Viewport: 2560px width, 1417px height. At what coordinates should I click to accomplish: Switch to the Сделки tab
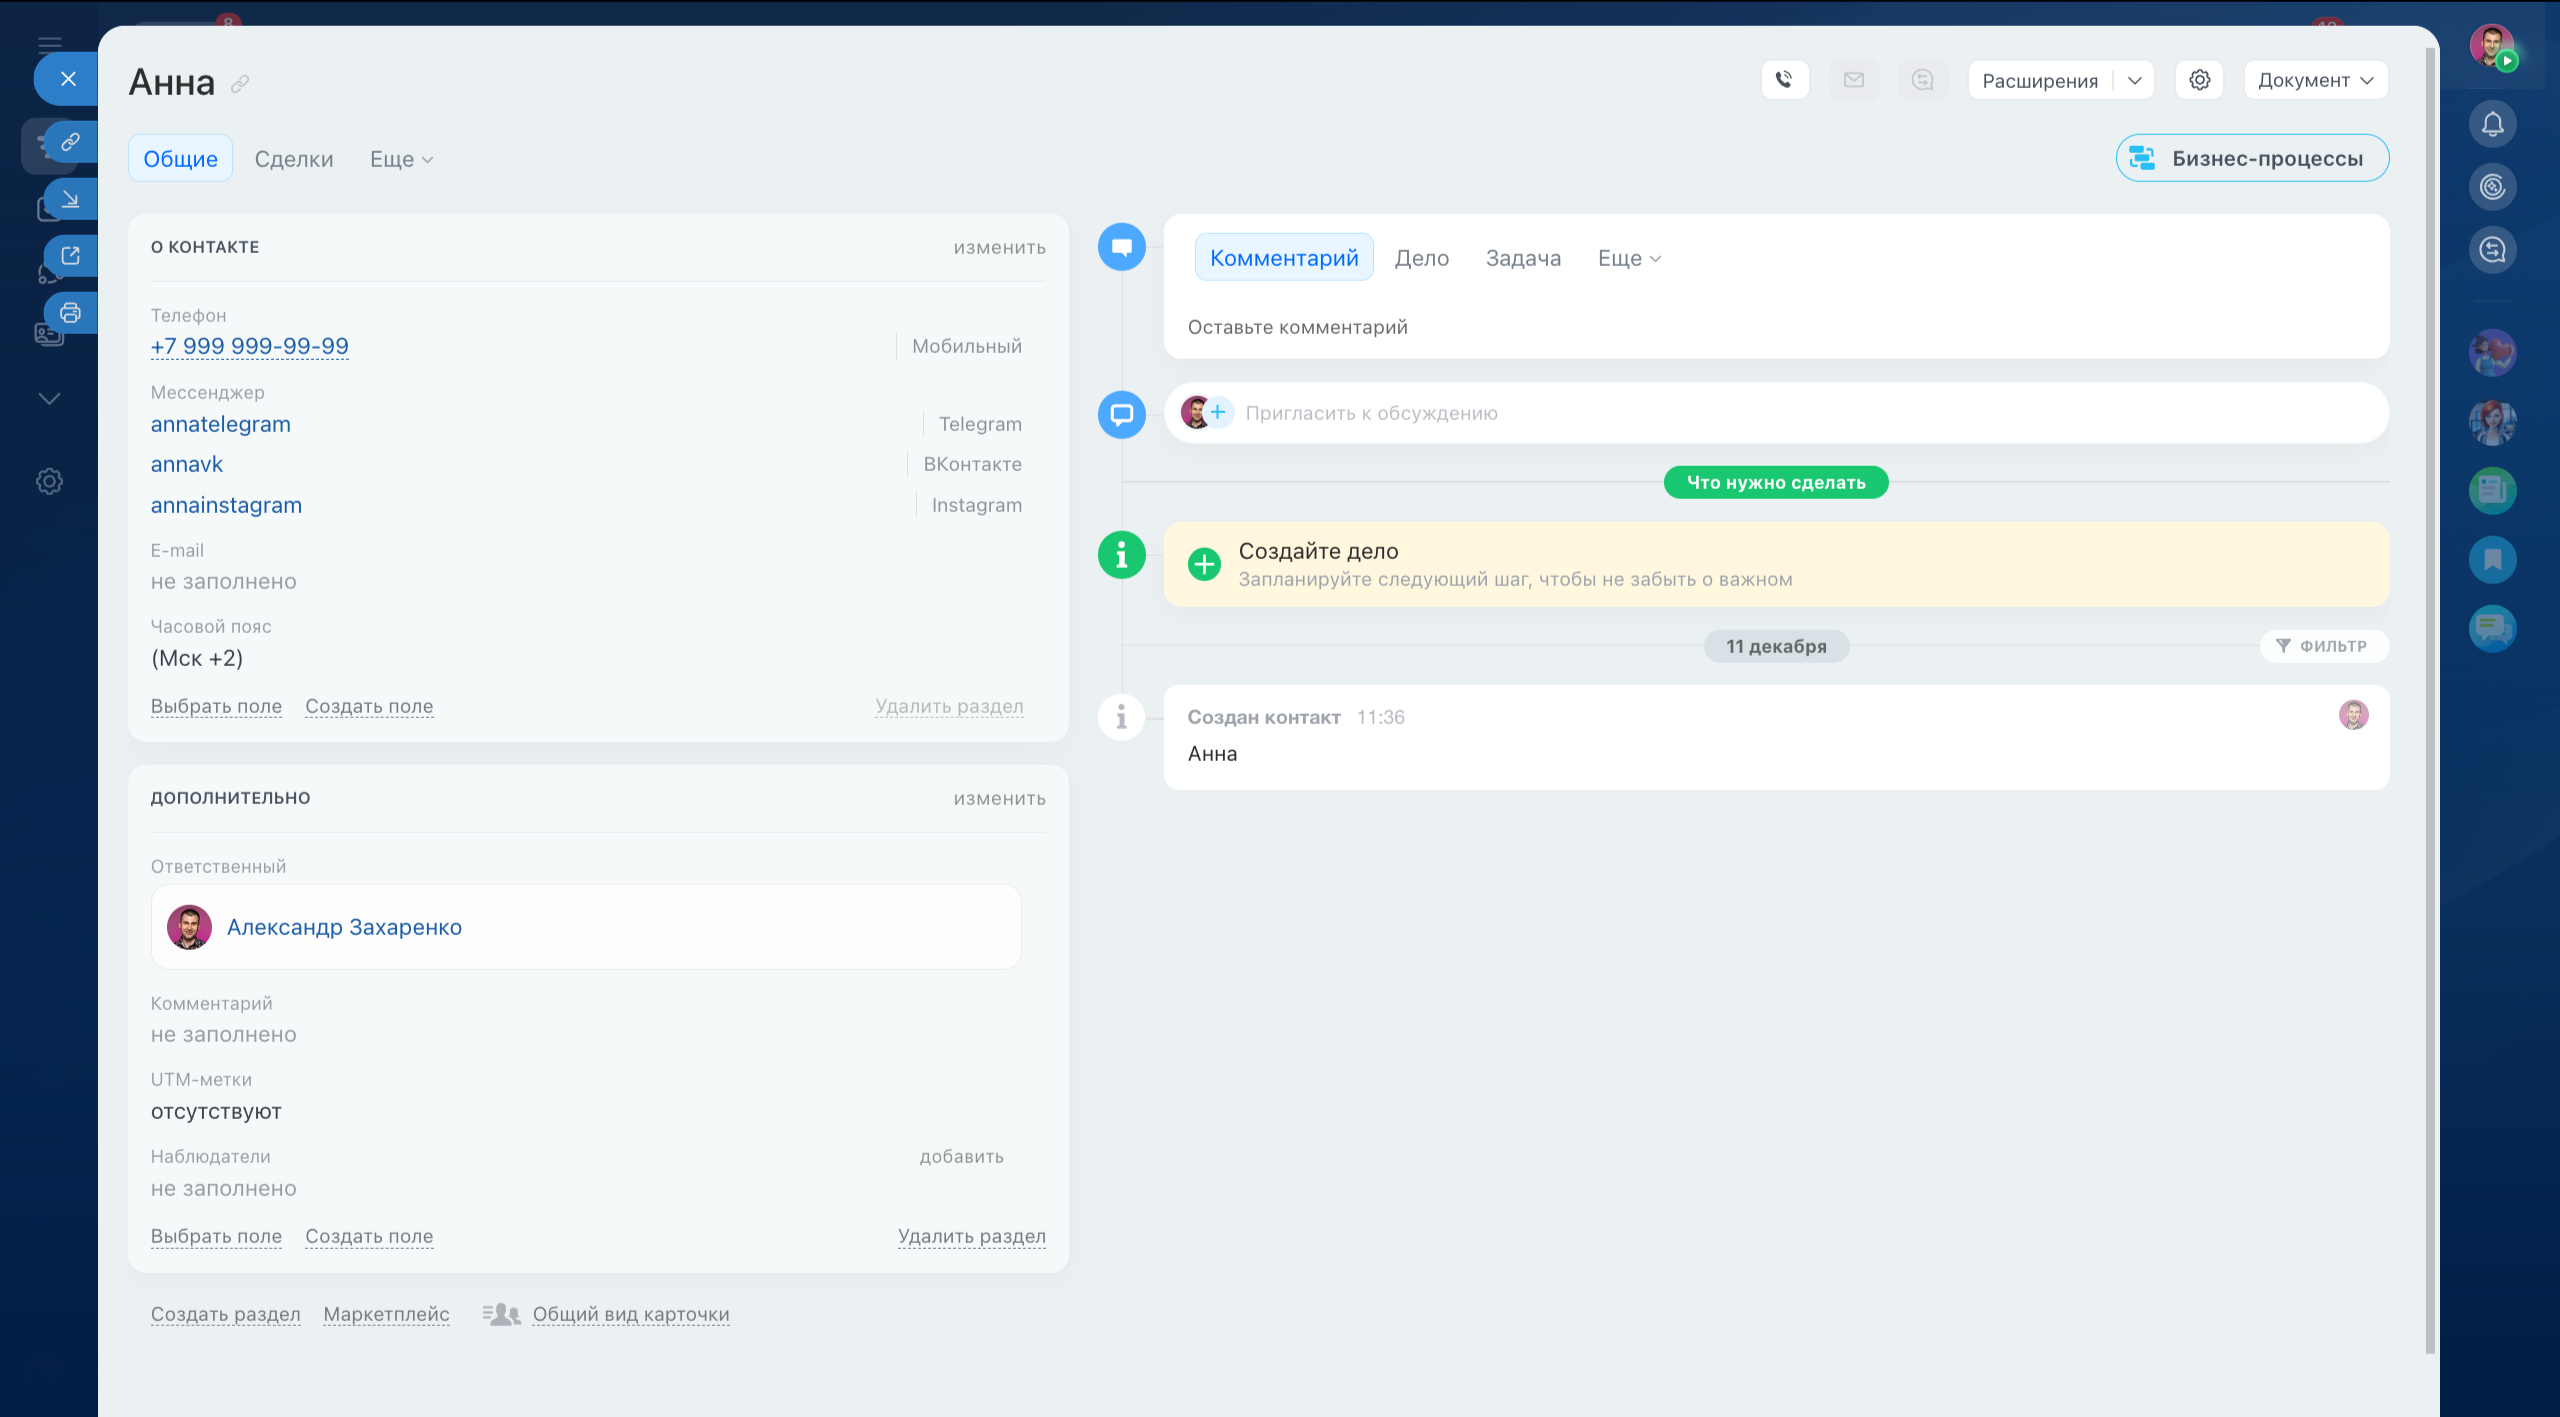click(x=293, y=159)
